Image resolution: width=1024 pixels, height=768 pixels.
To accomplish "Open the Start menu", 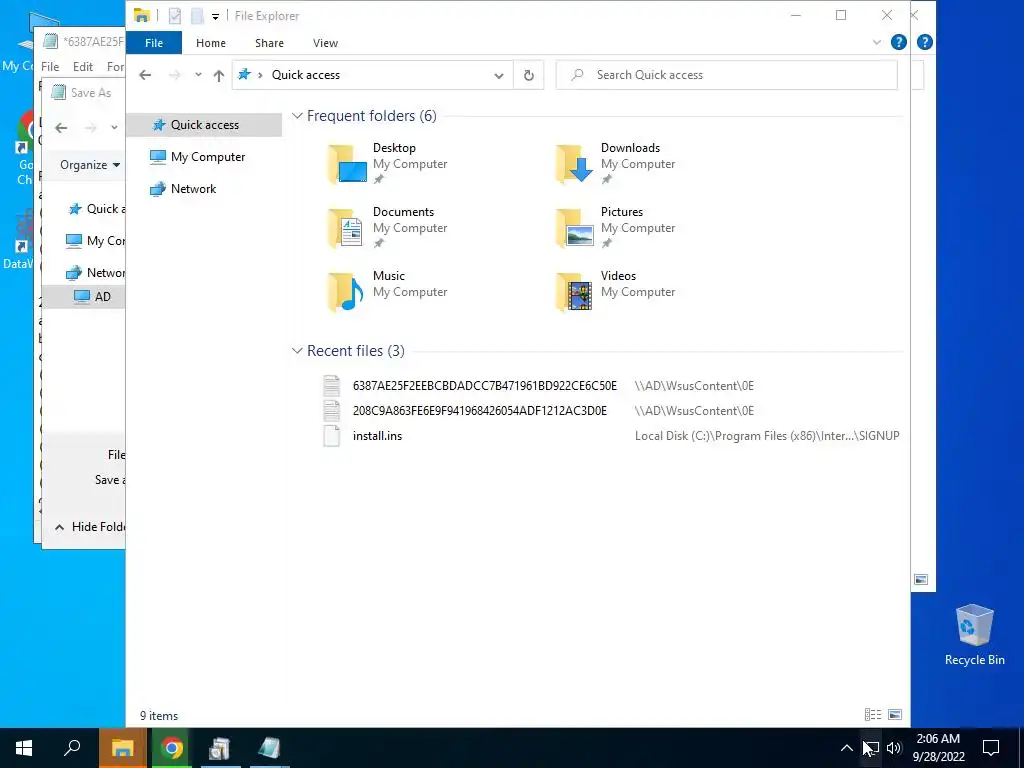I will (24, 748).
